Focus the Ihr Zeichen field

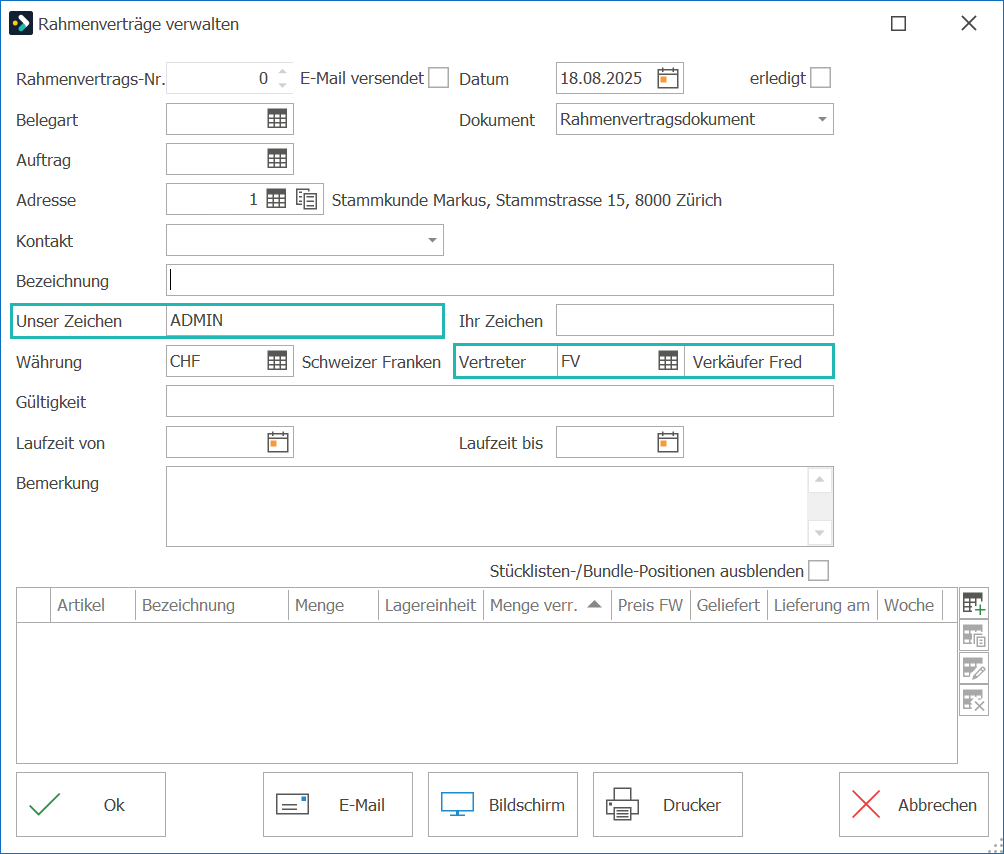tap(695, 320)
